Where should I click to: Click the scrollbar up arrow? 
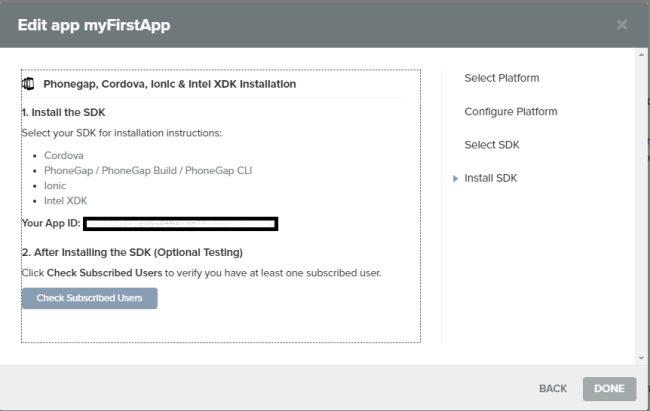coord(642,54)
